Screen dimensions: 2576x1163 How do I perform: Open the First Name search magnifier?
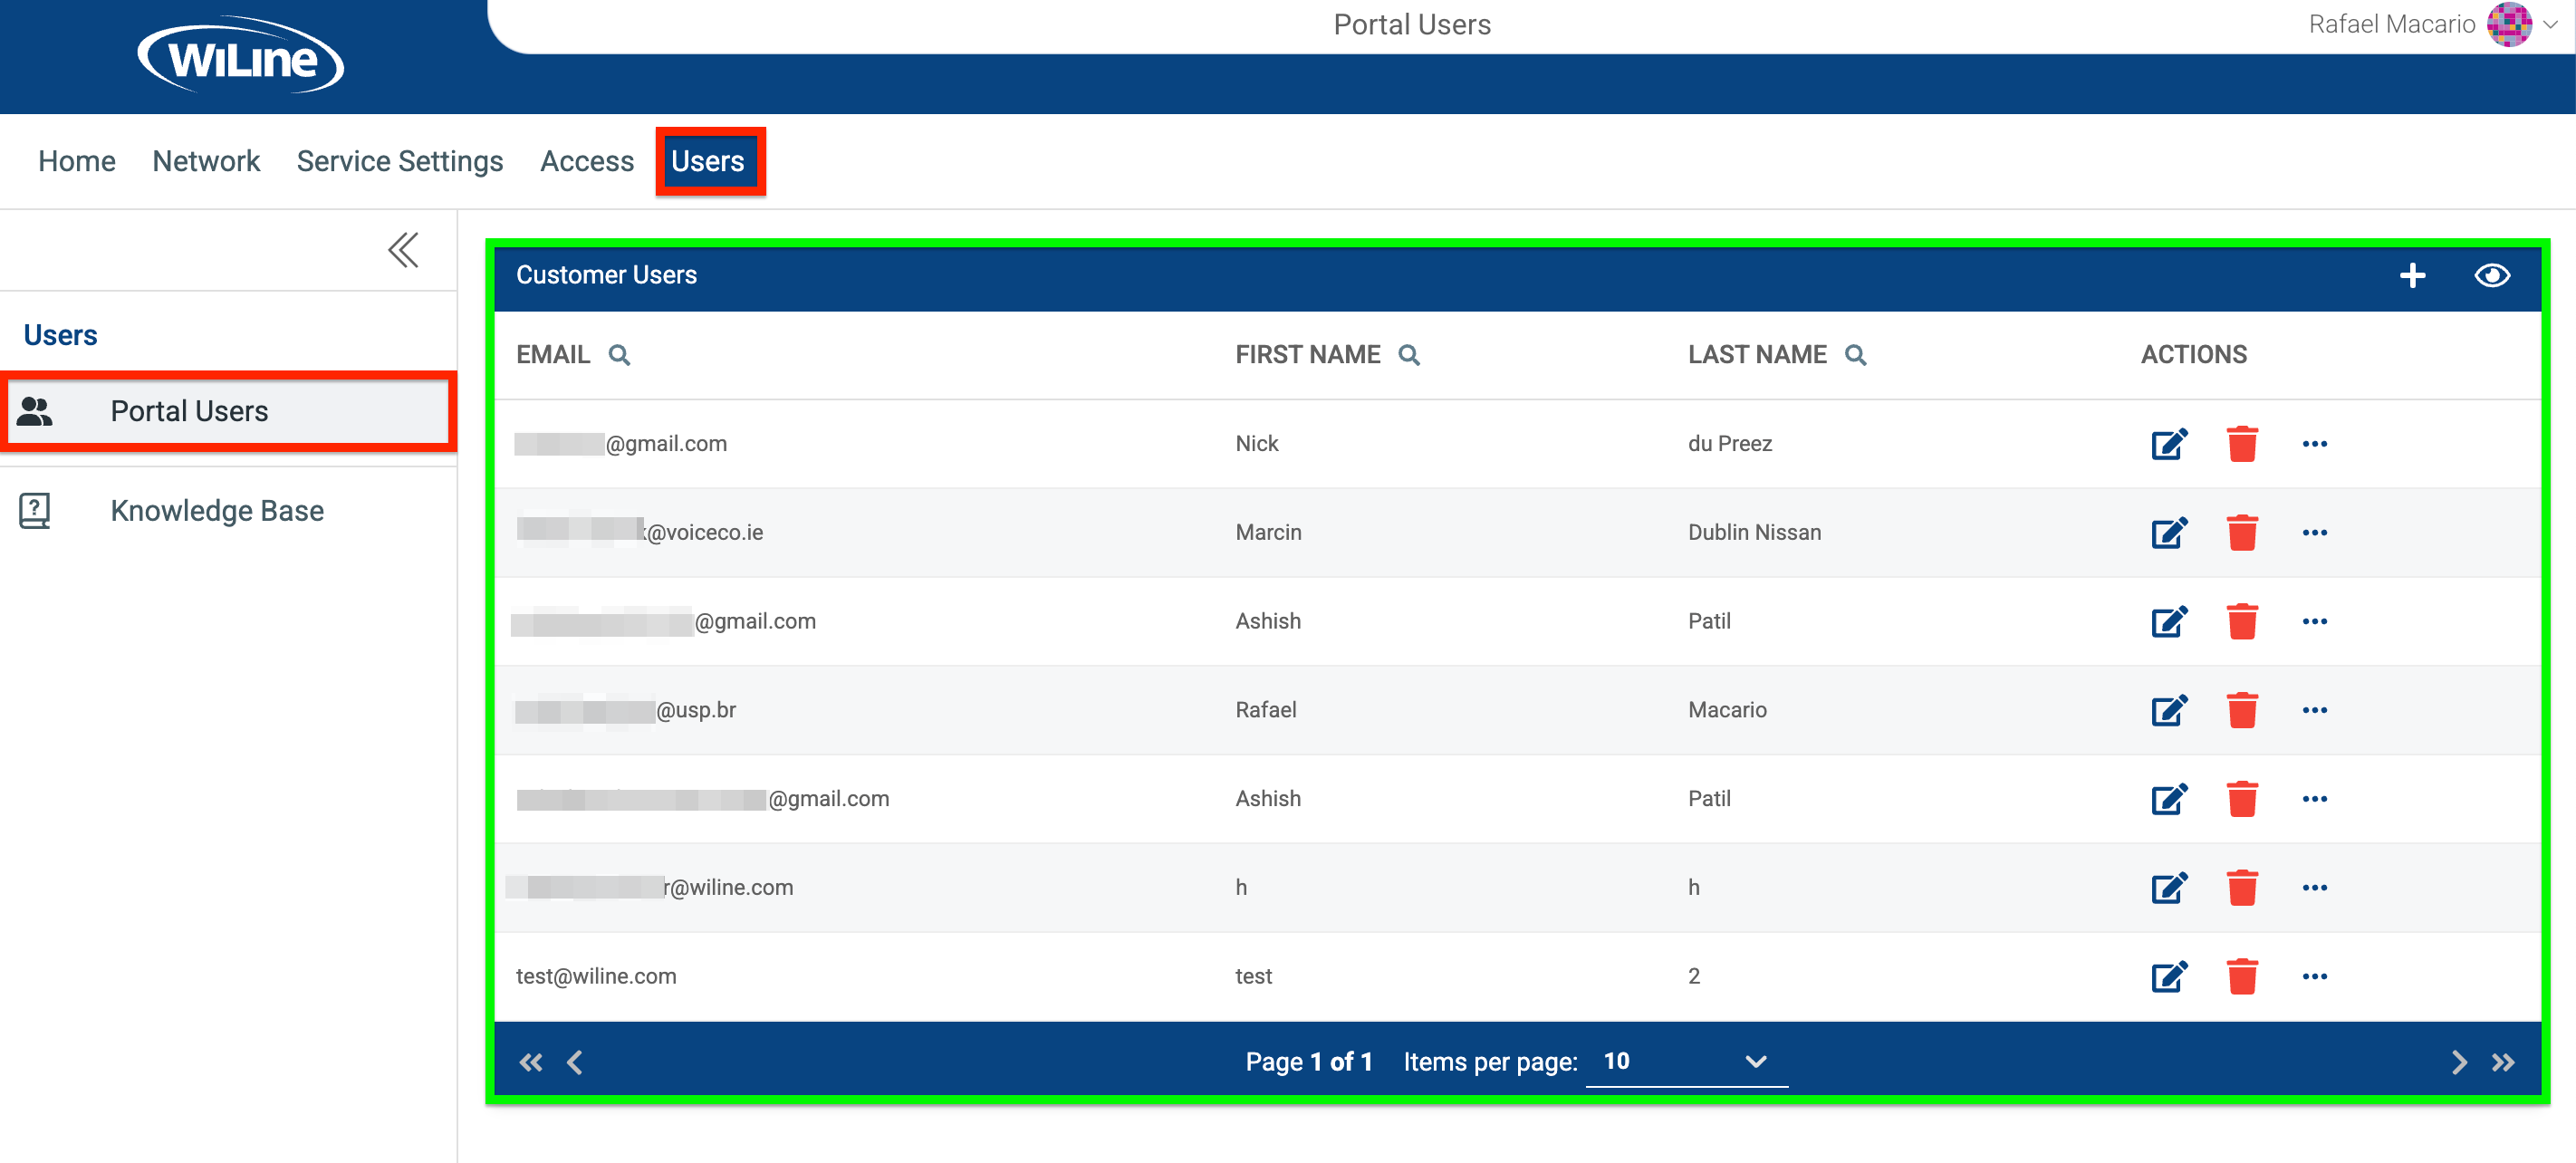point(1411,355)
